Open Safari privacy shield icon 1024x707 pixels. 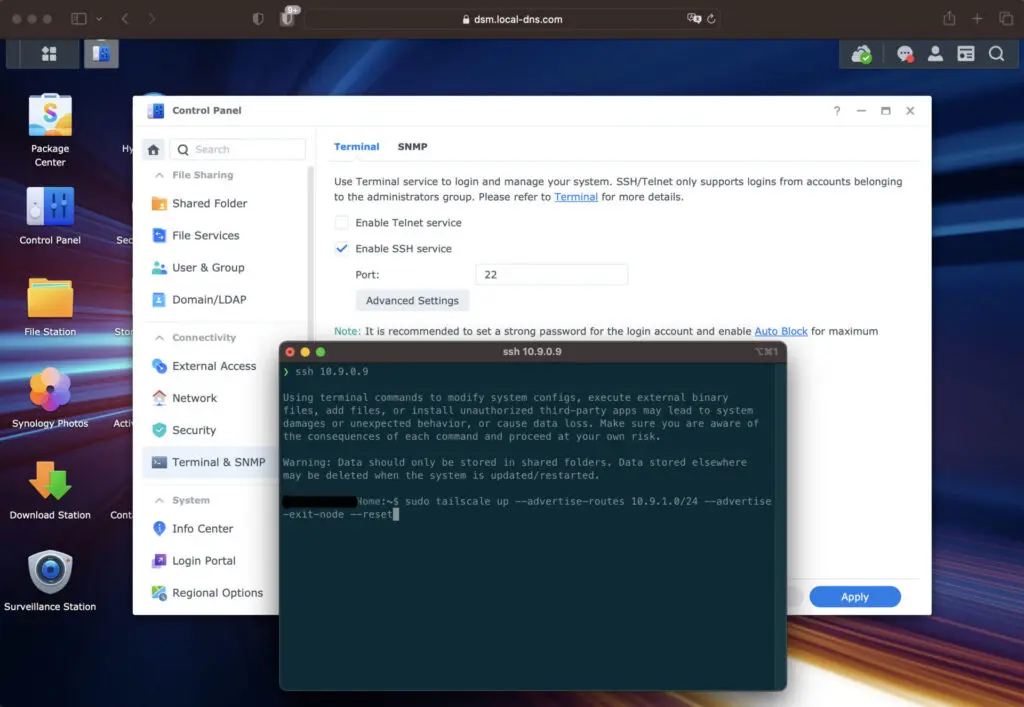pyautogui.click(x=258, y=19)
